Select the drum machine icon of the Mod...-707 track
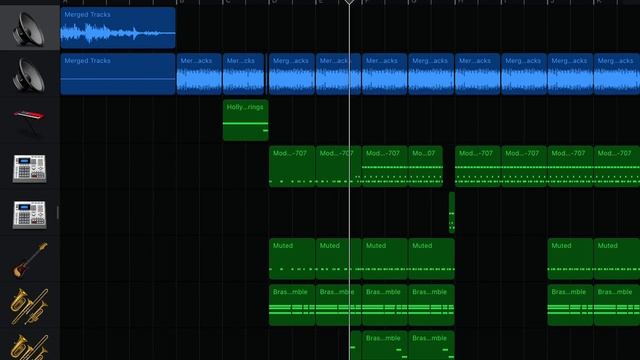The image size is (640, 360). click(29, 169)
